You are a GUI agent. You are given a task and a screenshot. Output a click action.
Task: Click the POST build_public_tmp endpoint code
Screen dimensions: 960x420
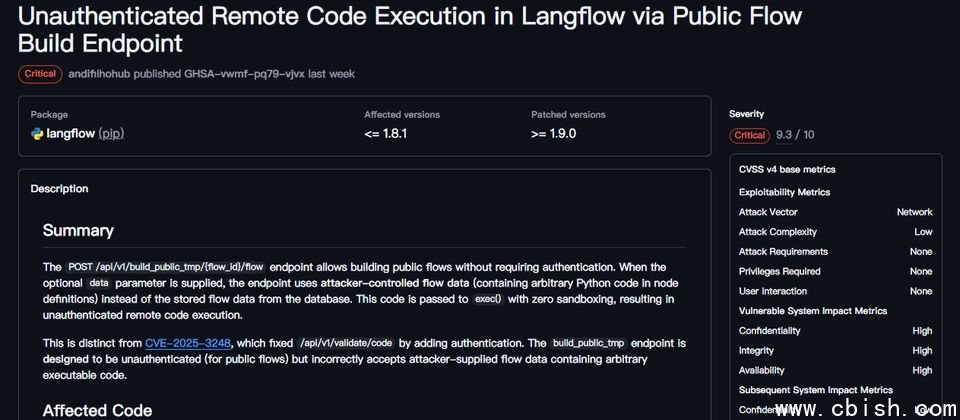tap(166, 267)
